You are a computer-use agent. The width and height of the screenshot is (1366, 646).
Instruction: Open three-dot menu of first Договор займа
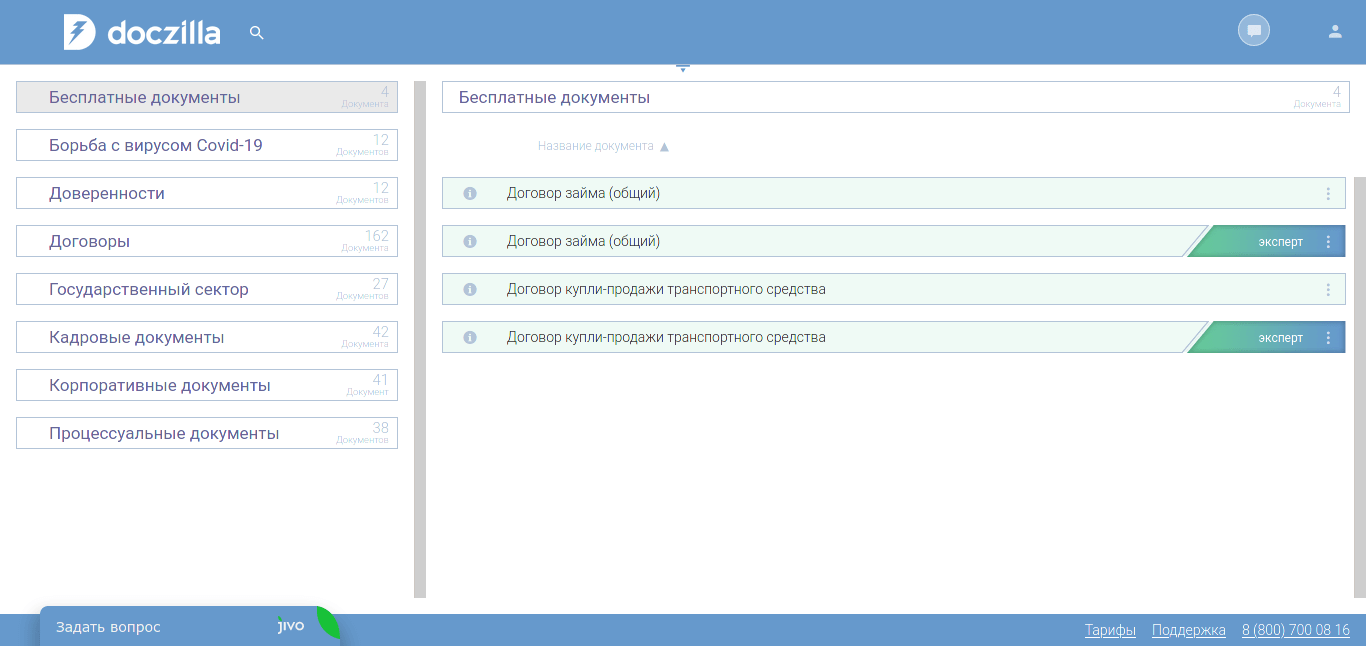(x=1328, y=194)
